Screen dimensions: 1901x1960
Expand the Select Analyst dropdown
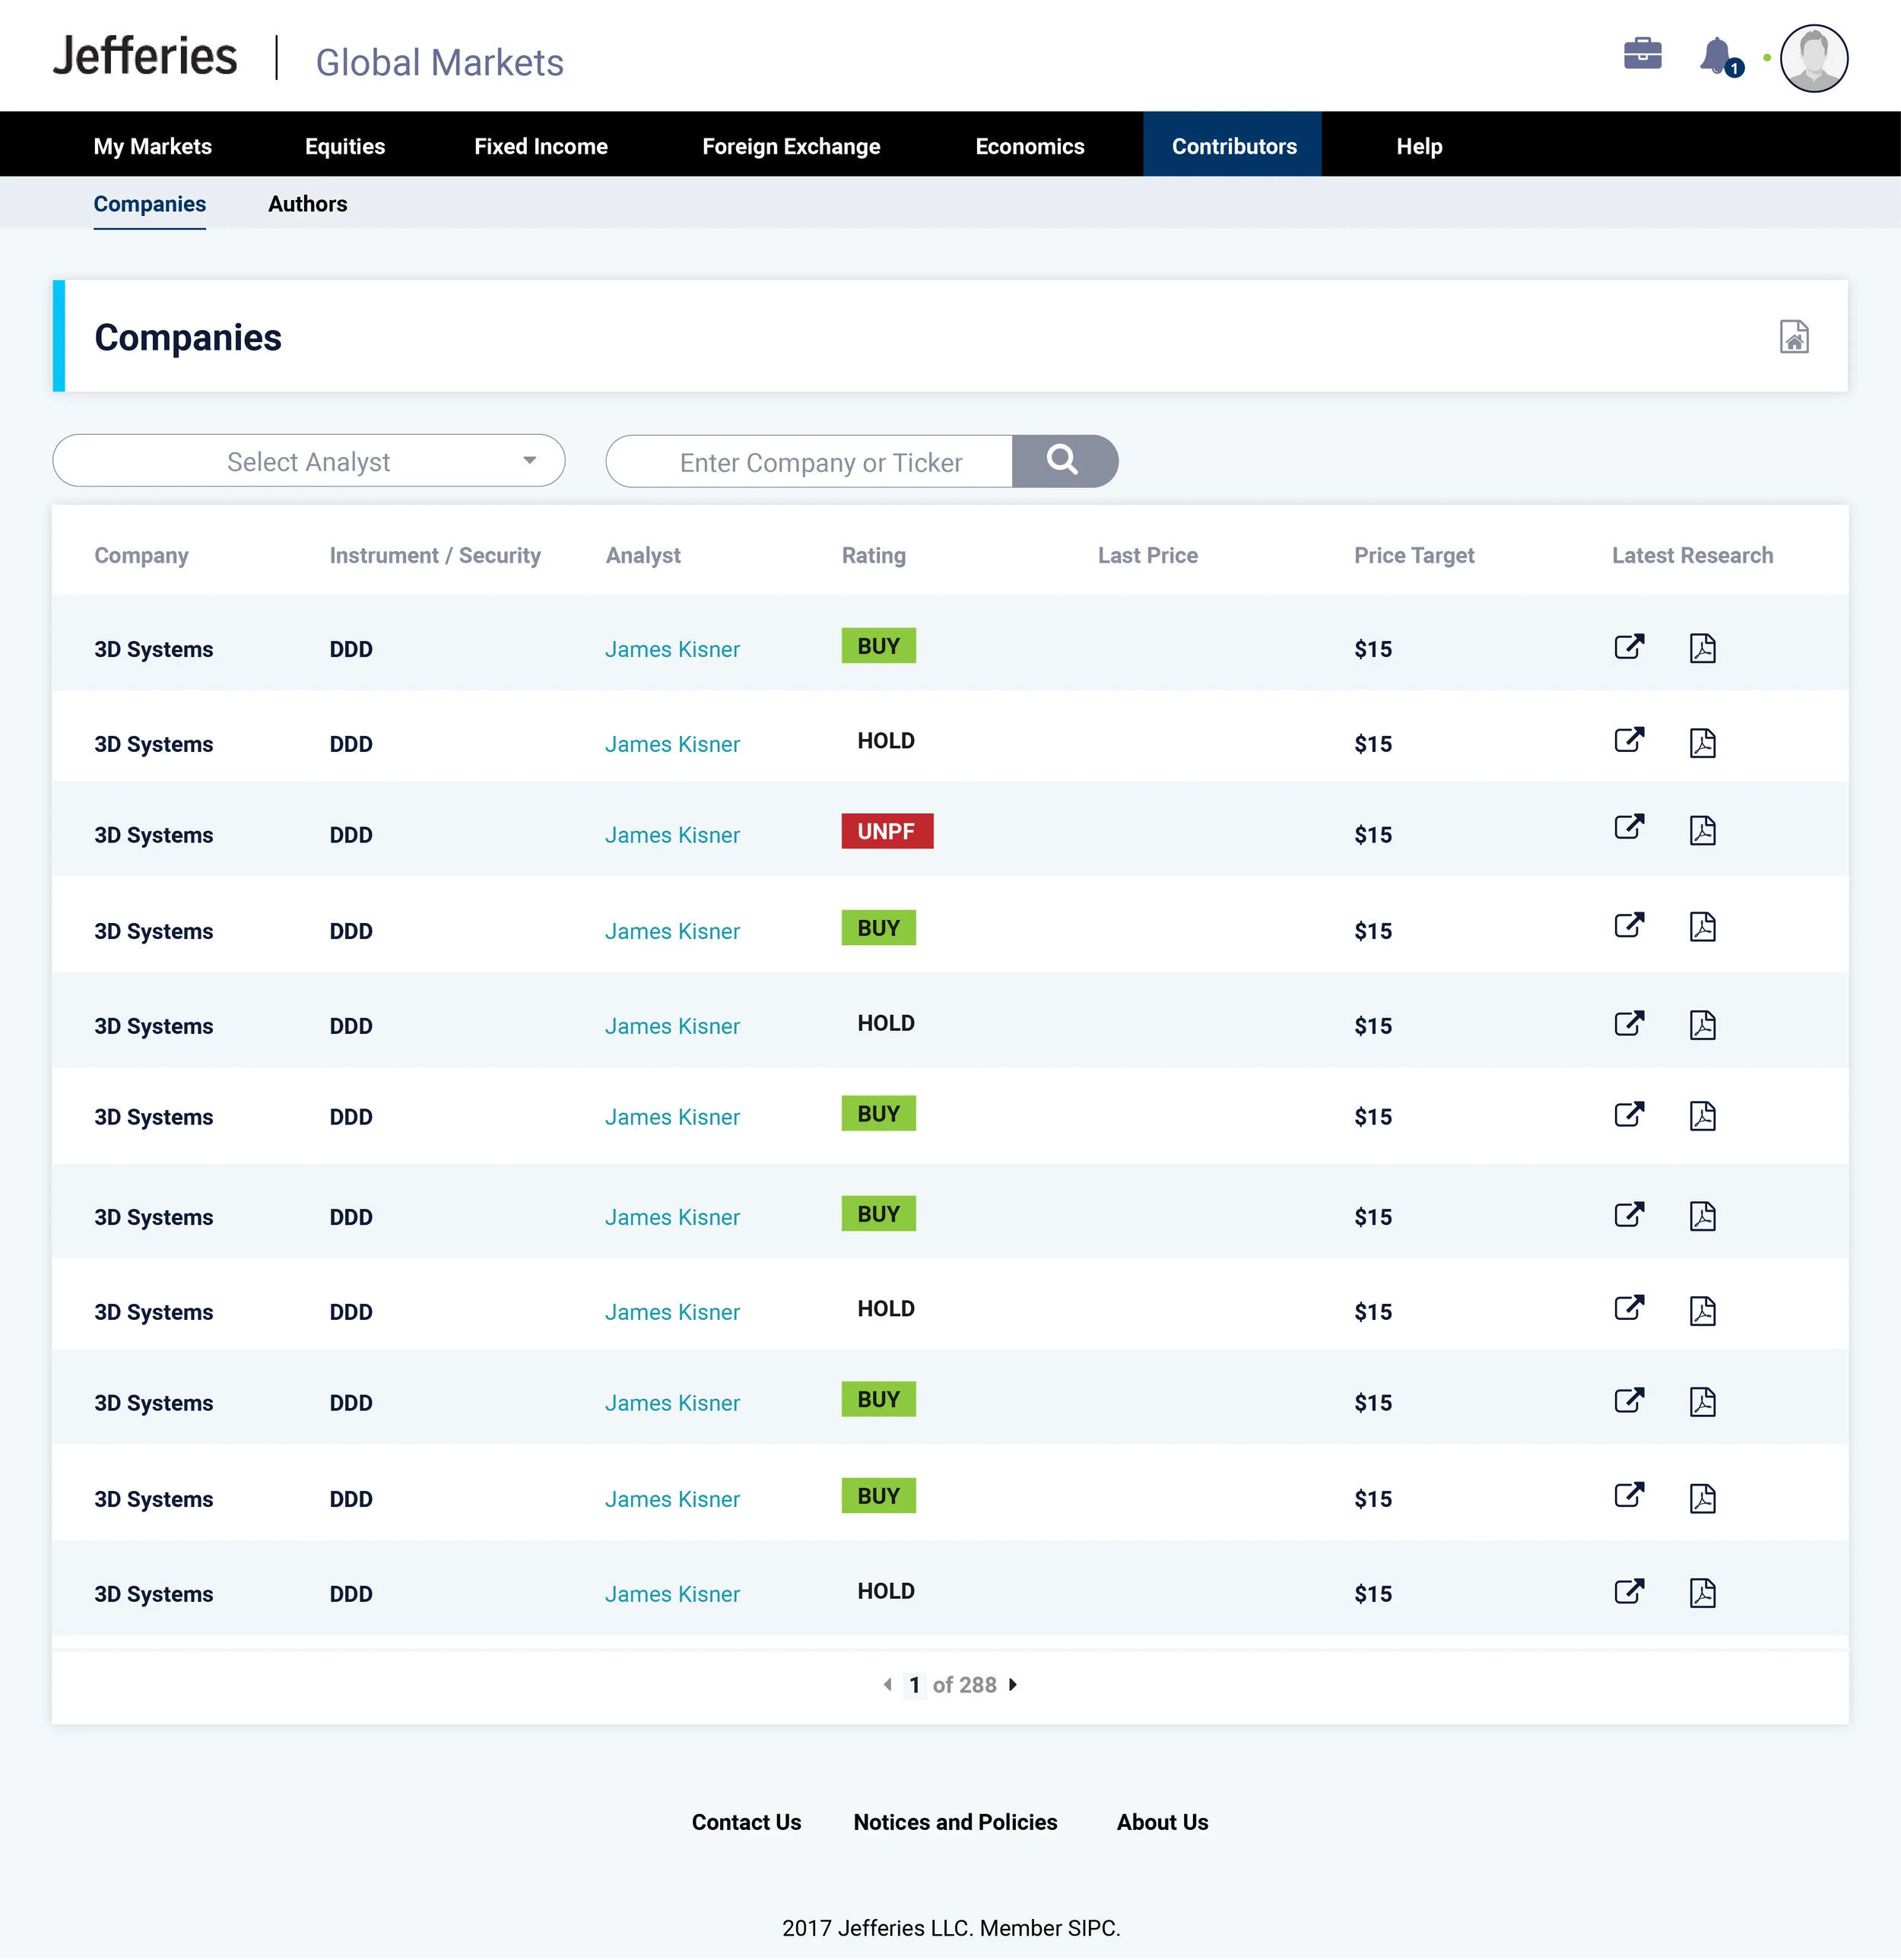pos(308,461)
